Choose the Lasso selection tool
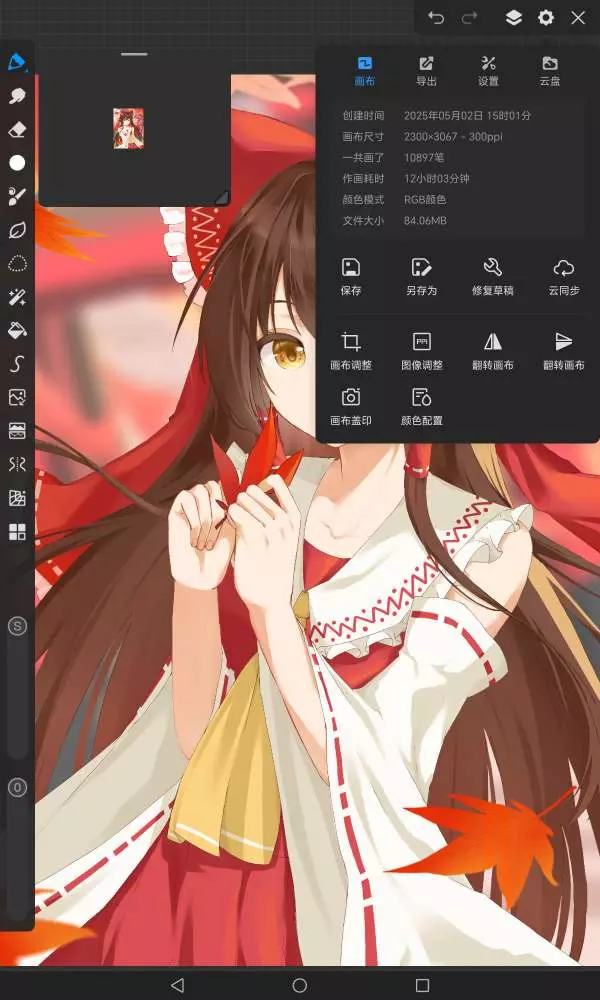The width and height of the screenshot is (600, 1000). (x=17, y=263)
